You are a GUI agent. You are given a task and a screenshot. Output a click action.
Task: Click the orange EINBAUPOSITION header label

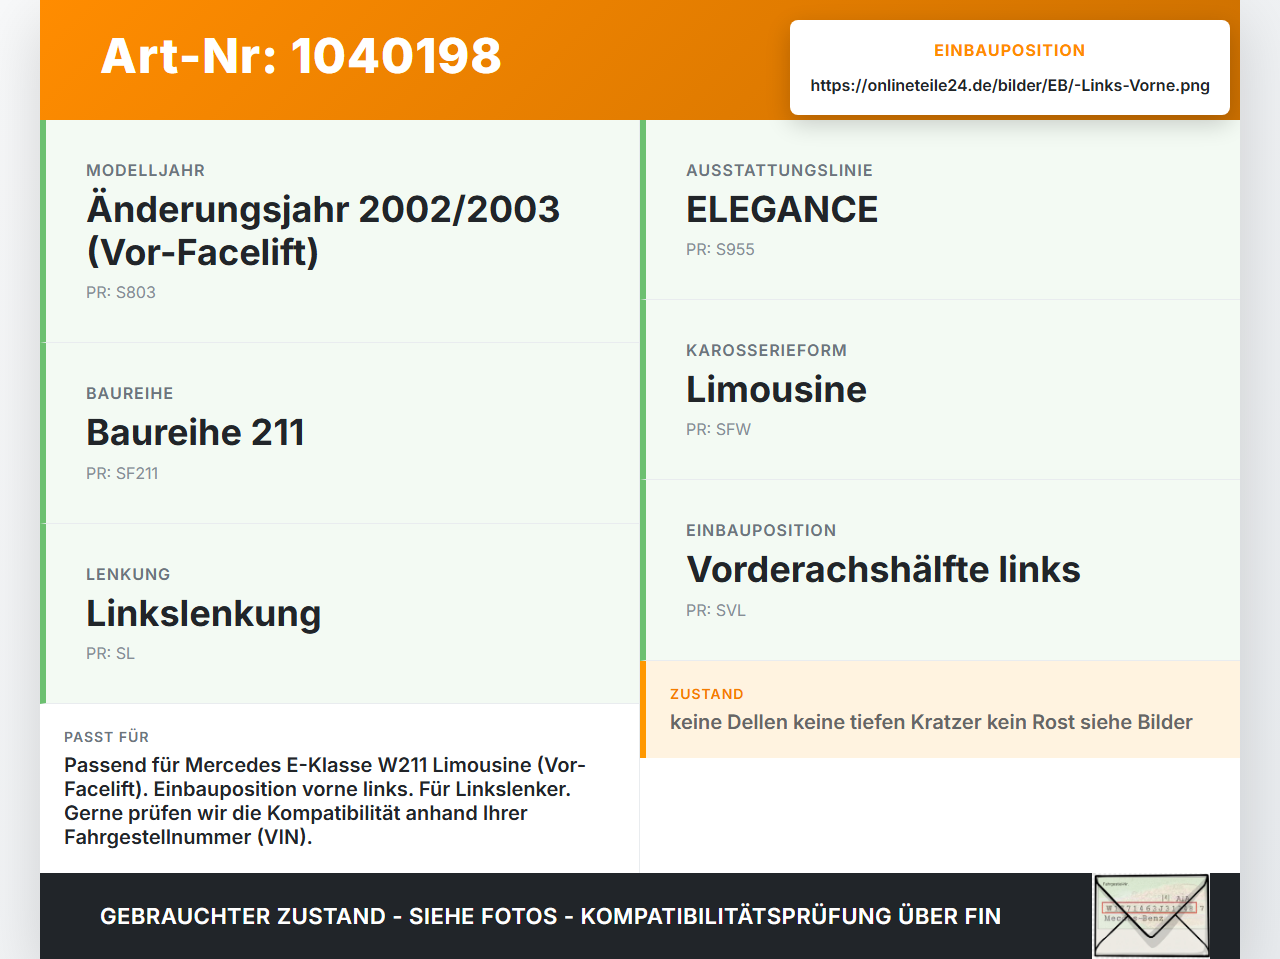1010,50
